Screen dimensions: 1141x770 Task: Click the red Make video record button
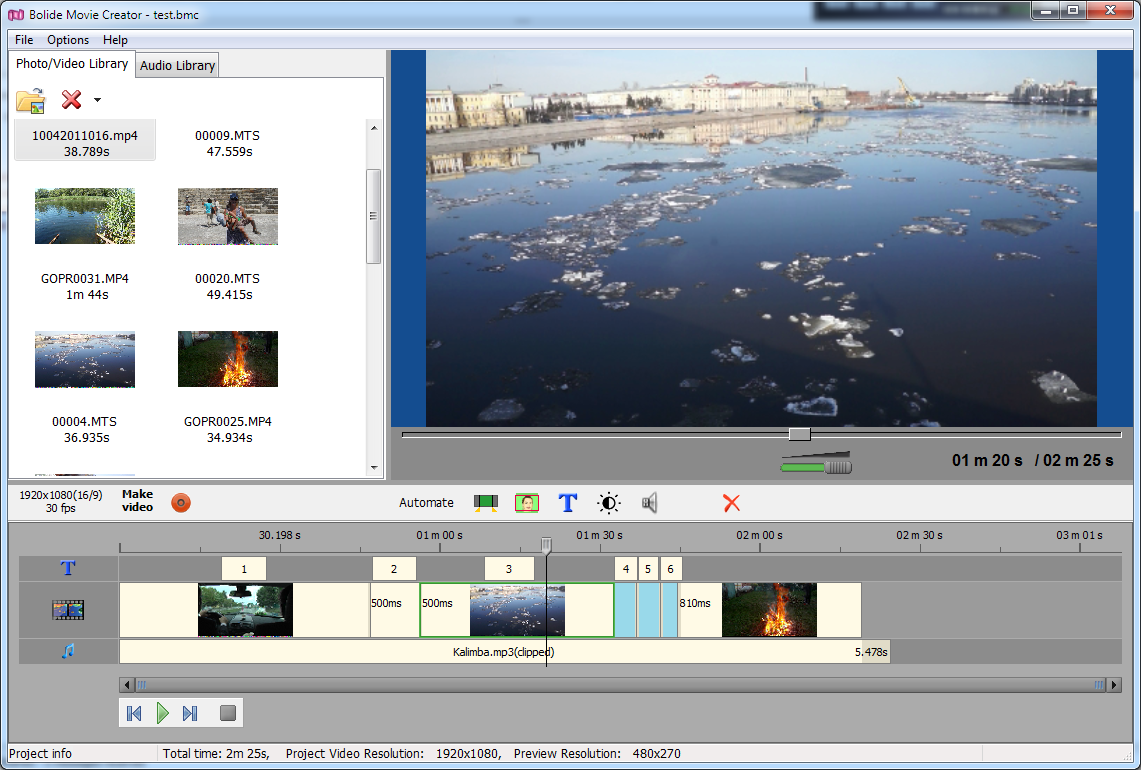(181, 503)
